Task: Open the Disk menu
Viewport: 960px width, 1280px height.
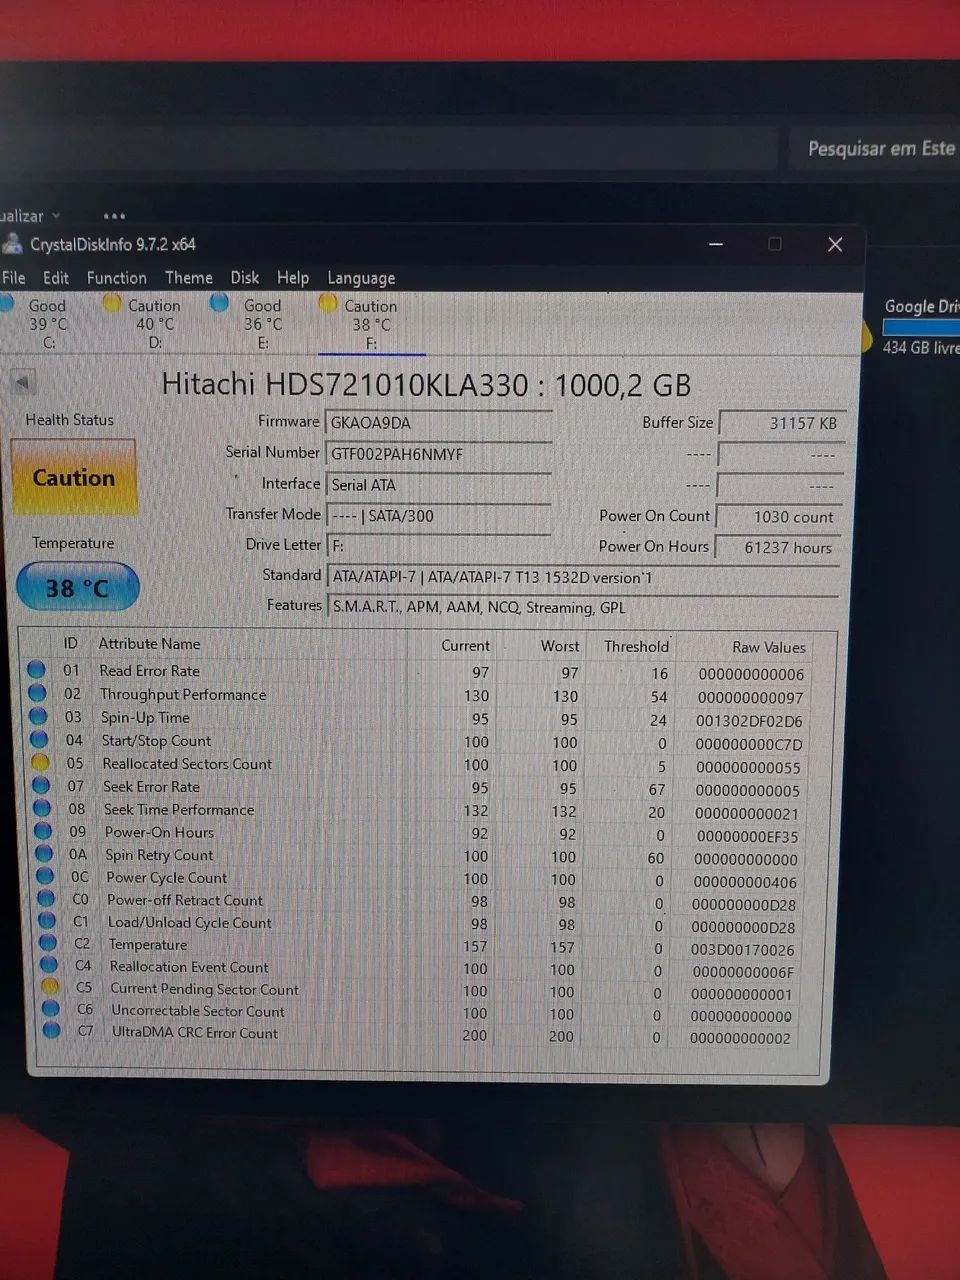Action: (245, 278)
